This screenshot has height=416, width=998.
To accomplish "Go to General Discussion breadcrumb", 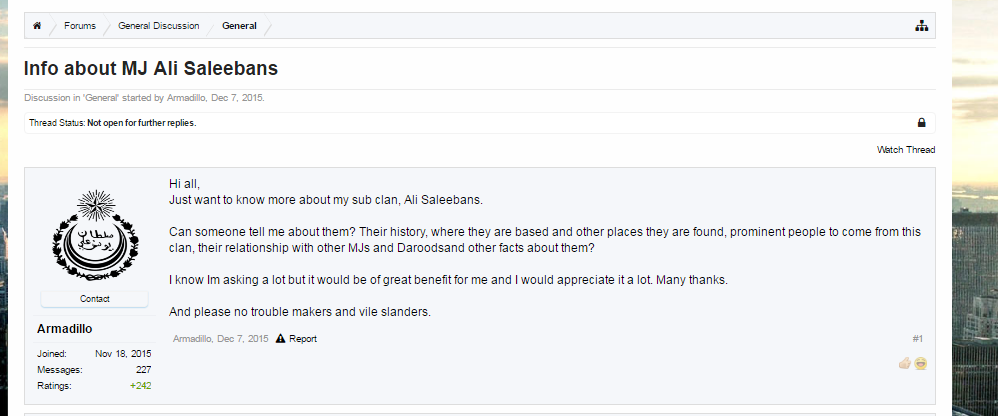I will [158, 26].
